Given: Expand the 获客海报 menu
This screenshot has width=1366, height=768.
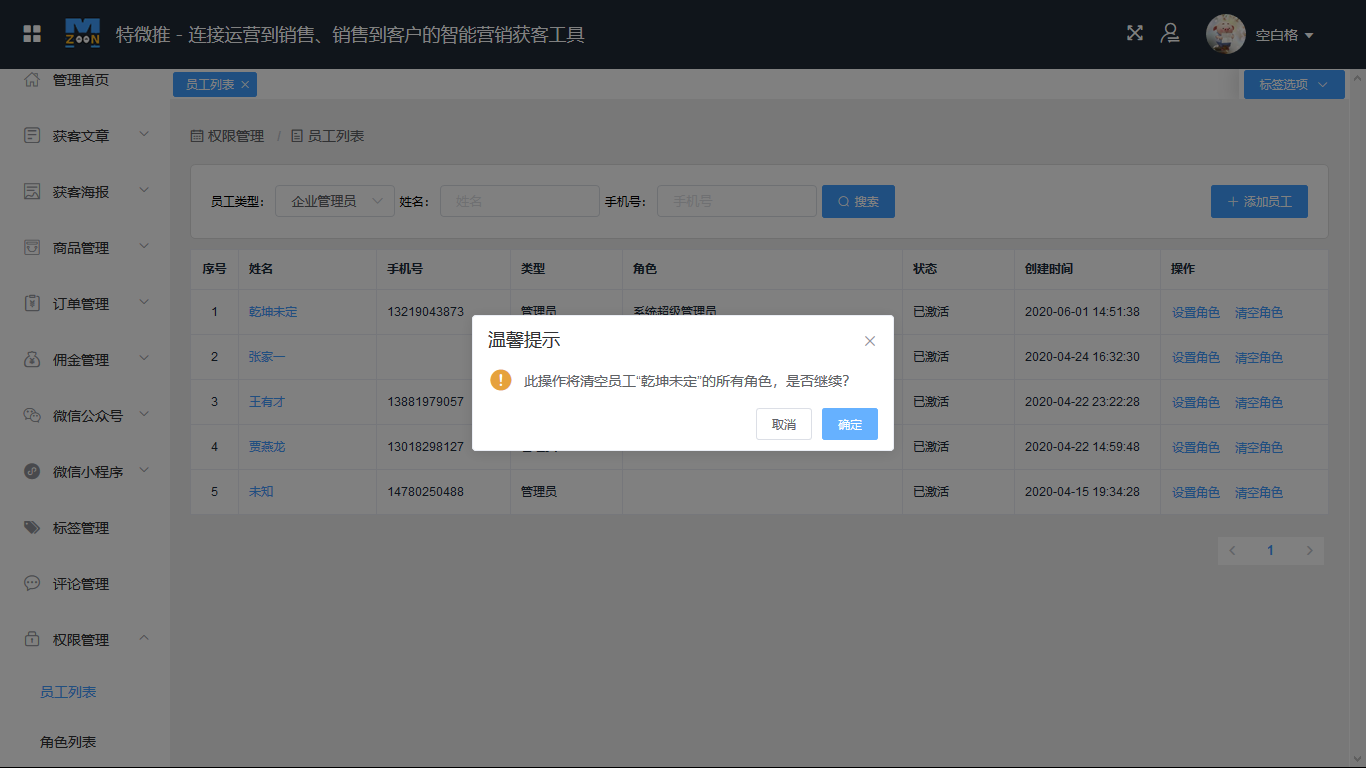Looking at the screenshot, I should tap(85, 191).
